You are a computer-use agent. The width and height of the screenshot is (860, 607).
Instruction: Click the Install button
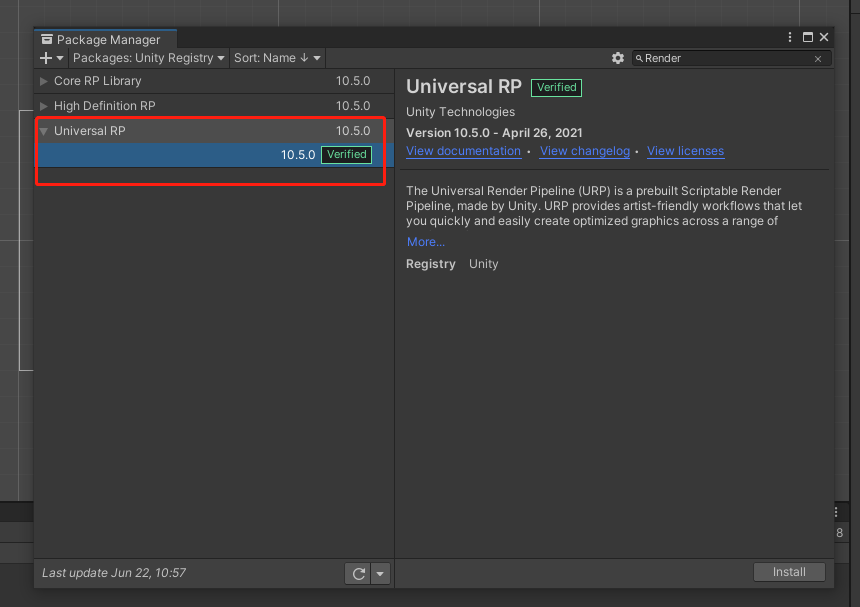click(789, 572)
